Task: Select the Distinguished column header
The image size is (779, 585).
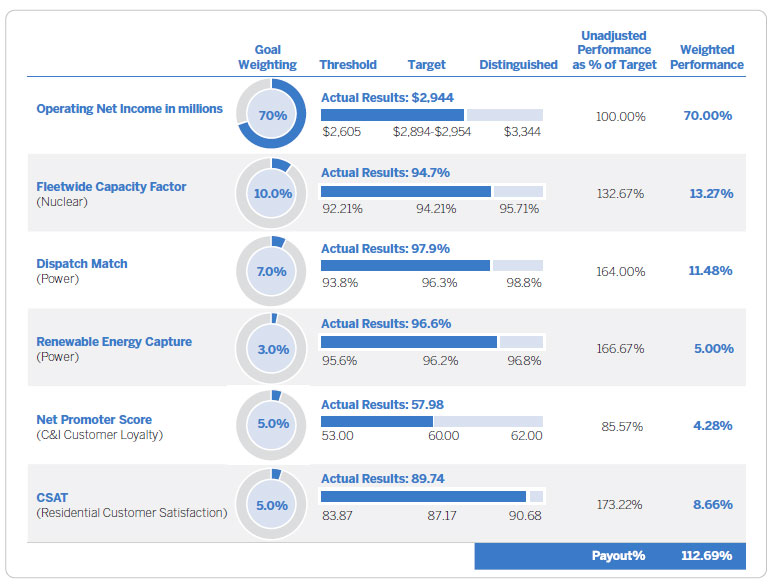Action: tap(518, 65)
